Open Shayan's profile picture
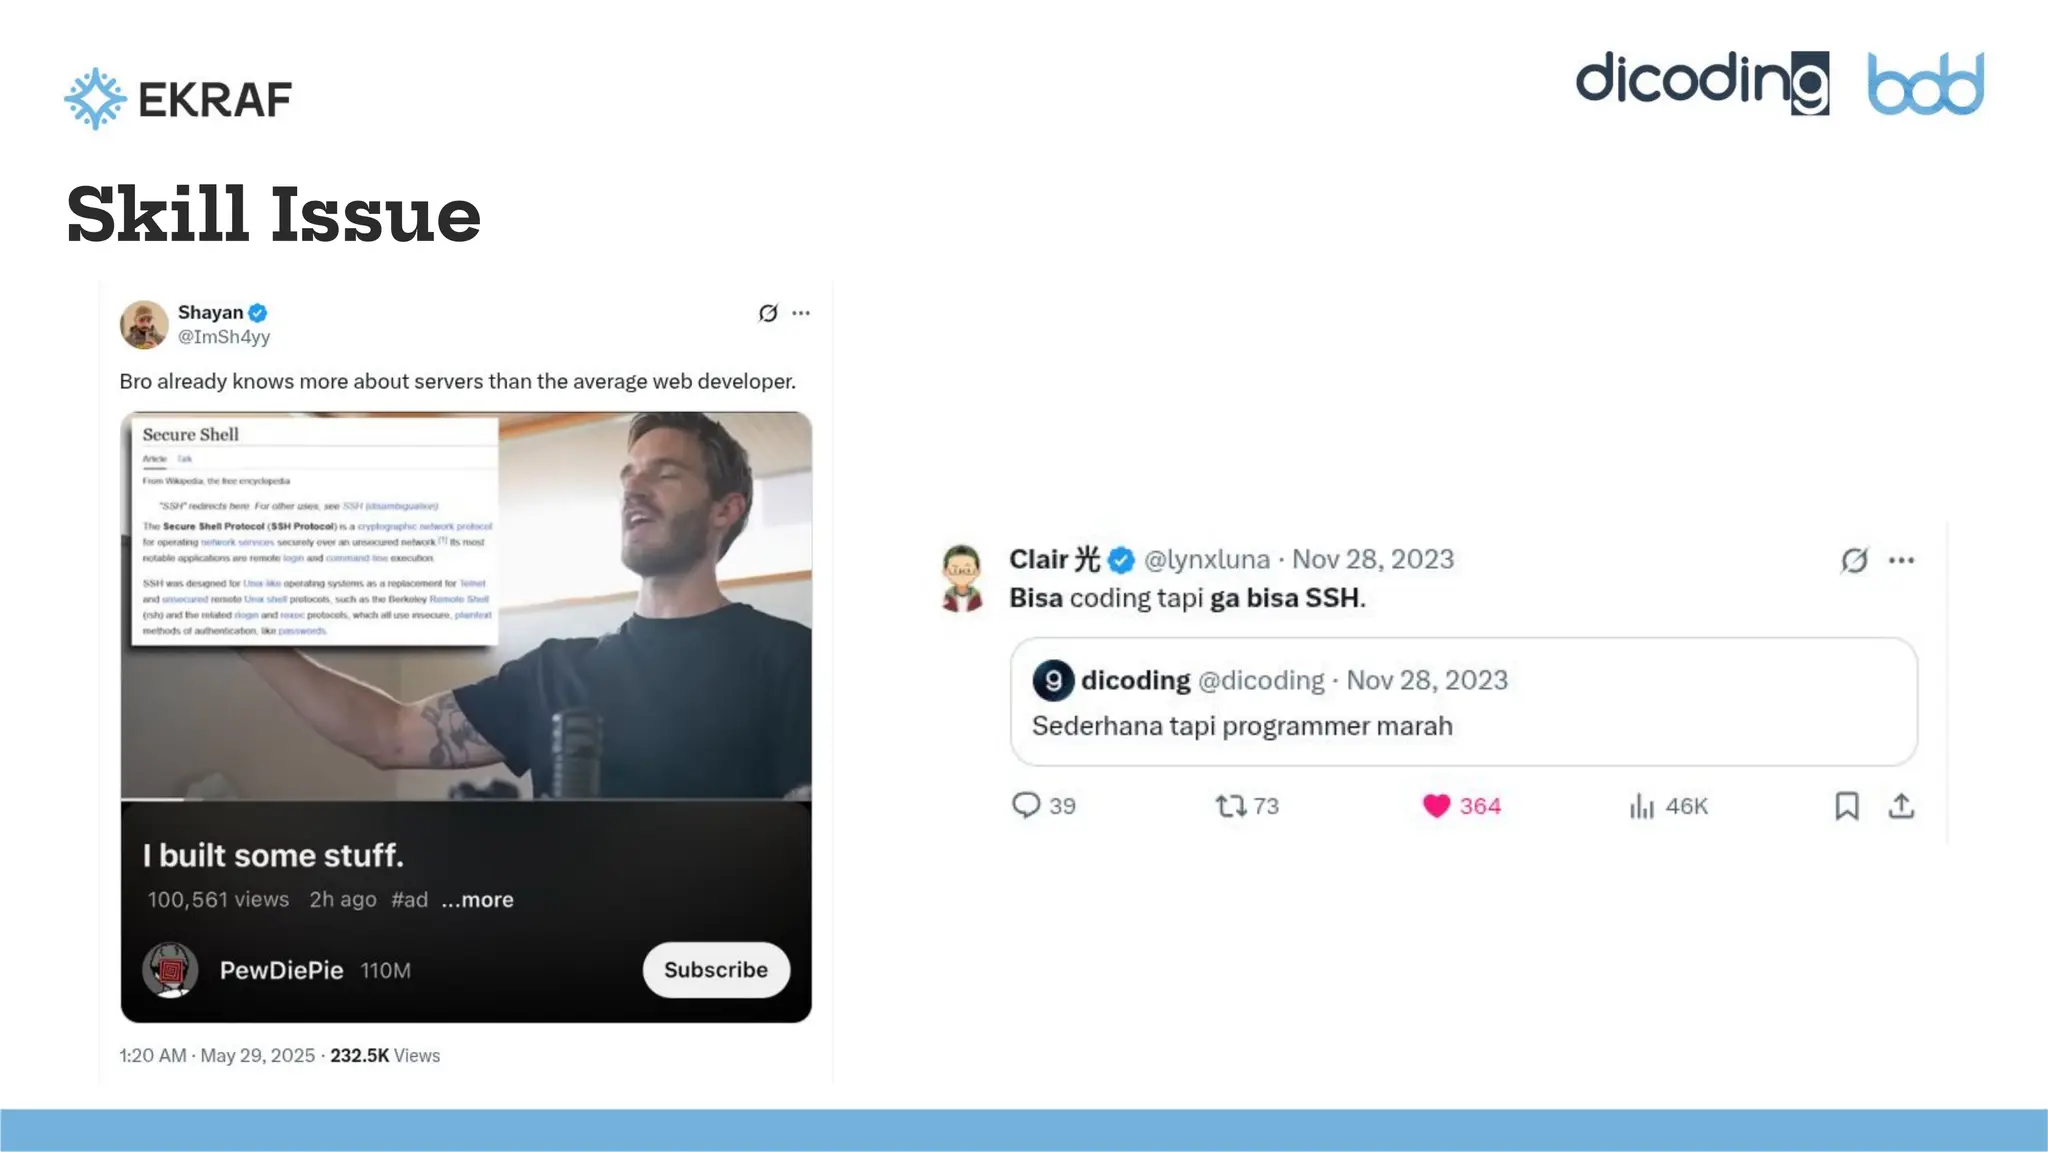The height and width of the screenshot is (1152, 2048). pos(144,324)
